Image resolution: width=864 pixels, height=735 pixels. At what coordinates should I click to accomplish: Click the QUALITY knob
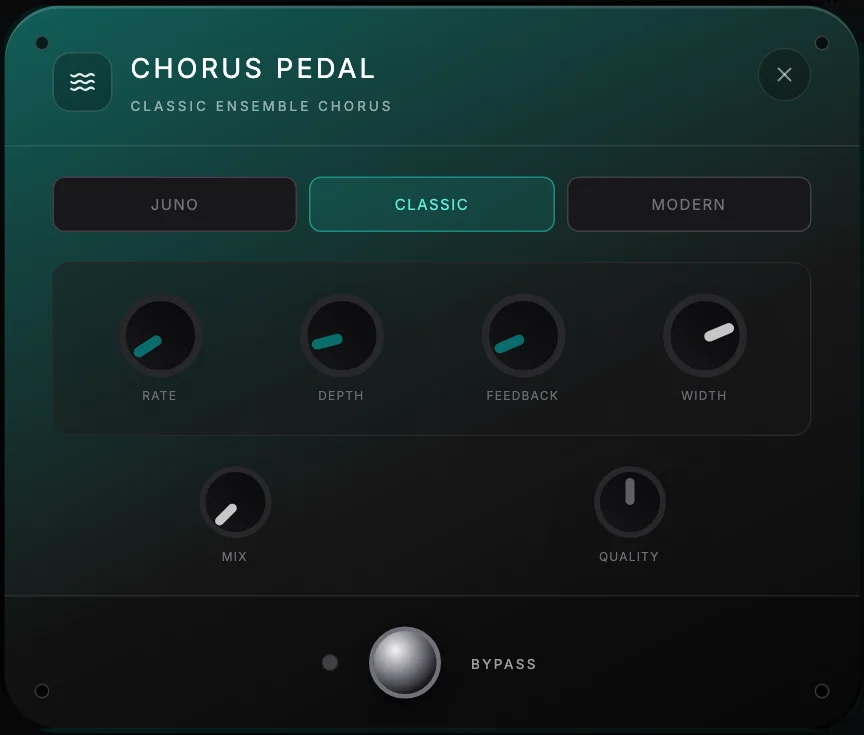[629, 502]
